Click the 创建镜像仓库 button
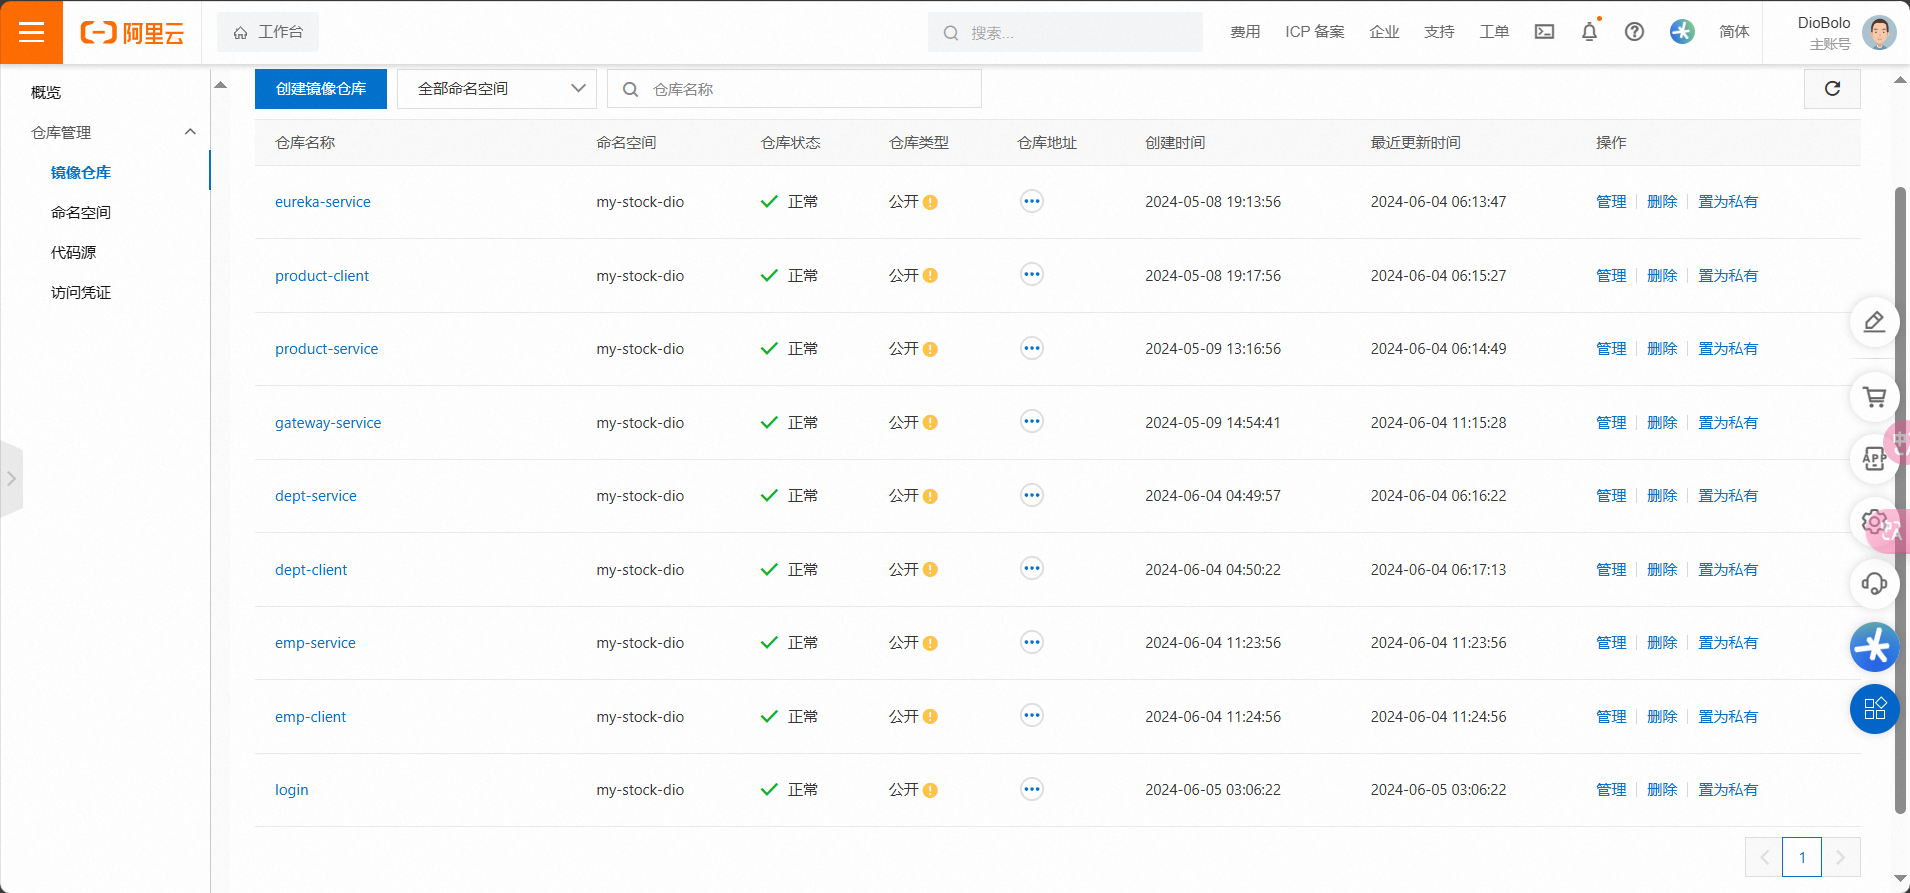The height and width of the screenshot is (893, 1910). click(321, 89)
